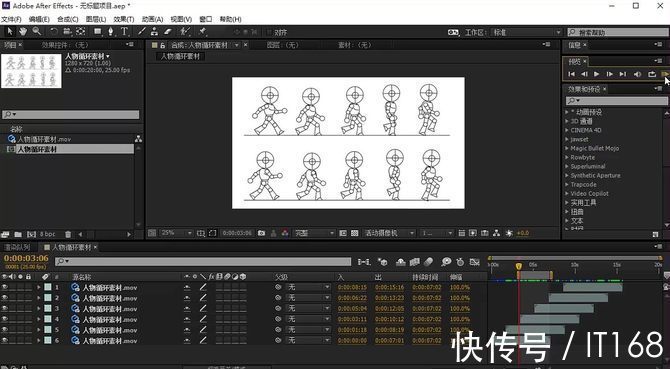
Task: Click the current time indicator marker in timeline
Action: tap(519, 266)
